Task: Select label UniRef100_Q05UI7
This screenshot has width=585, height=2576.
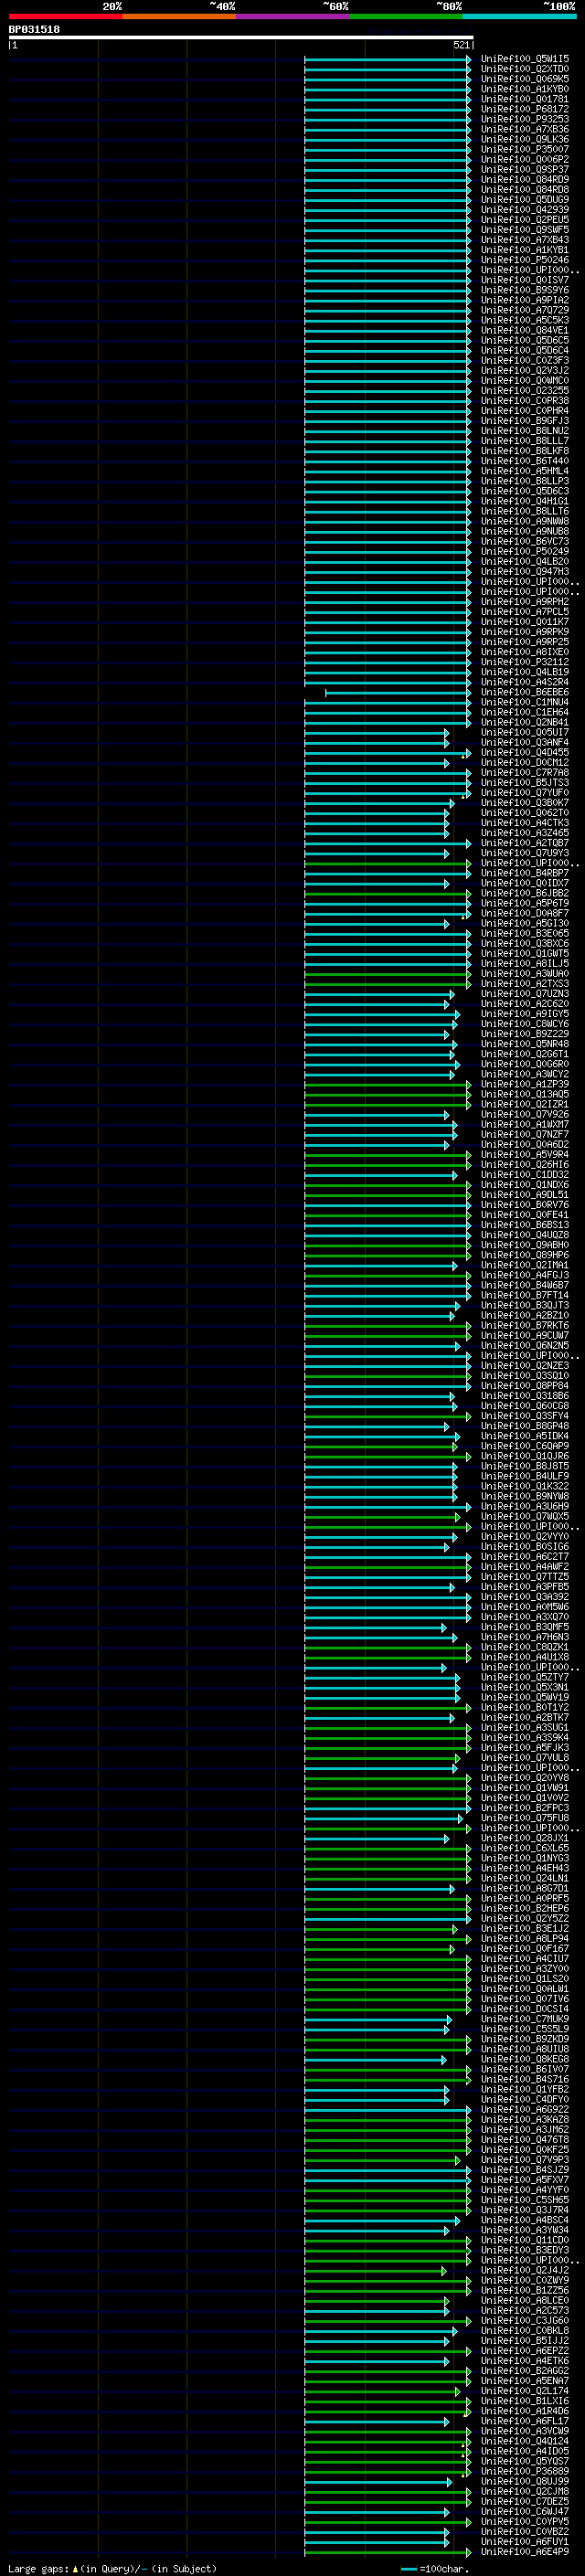Action: [x=525, y=732]
